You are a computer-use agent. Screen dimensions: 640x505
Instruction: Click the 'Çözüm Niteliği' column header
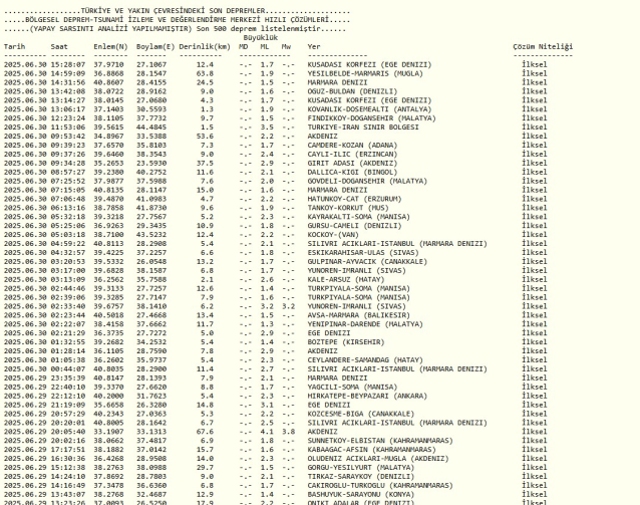543,47
